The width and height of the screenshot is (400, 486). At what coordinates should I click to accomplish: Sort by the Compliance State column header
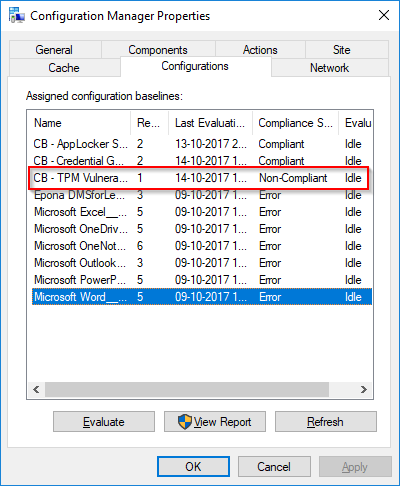pyautogui.click(x=295, y=123)
